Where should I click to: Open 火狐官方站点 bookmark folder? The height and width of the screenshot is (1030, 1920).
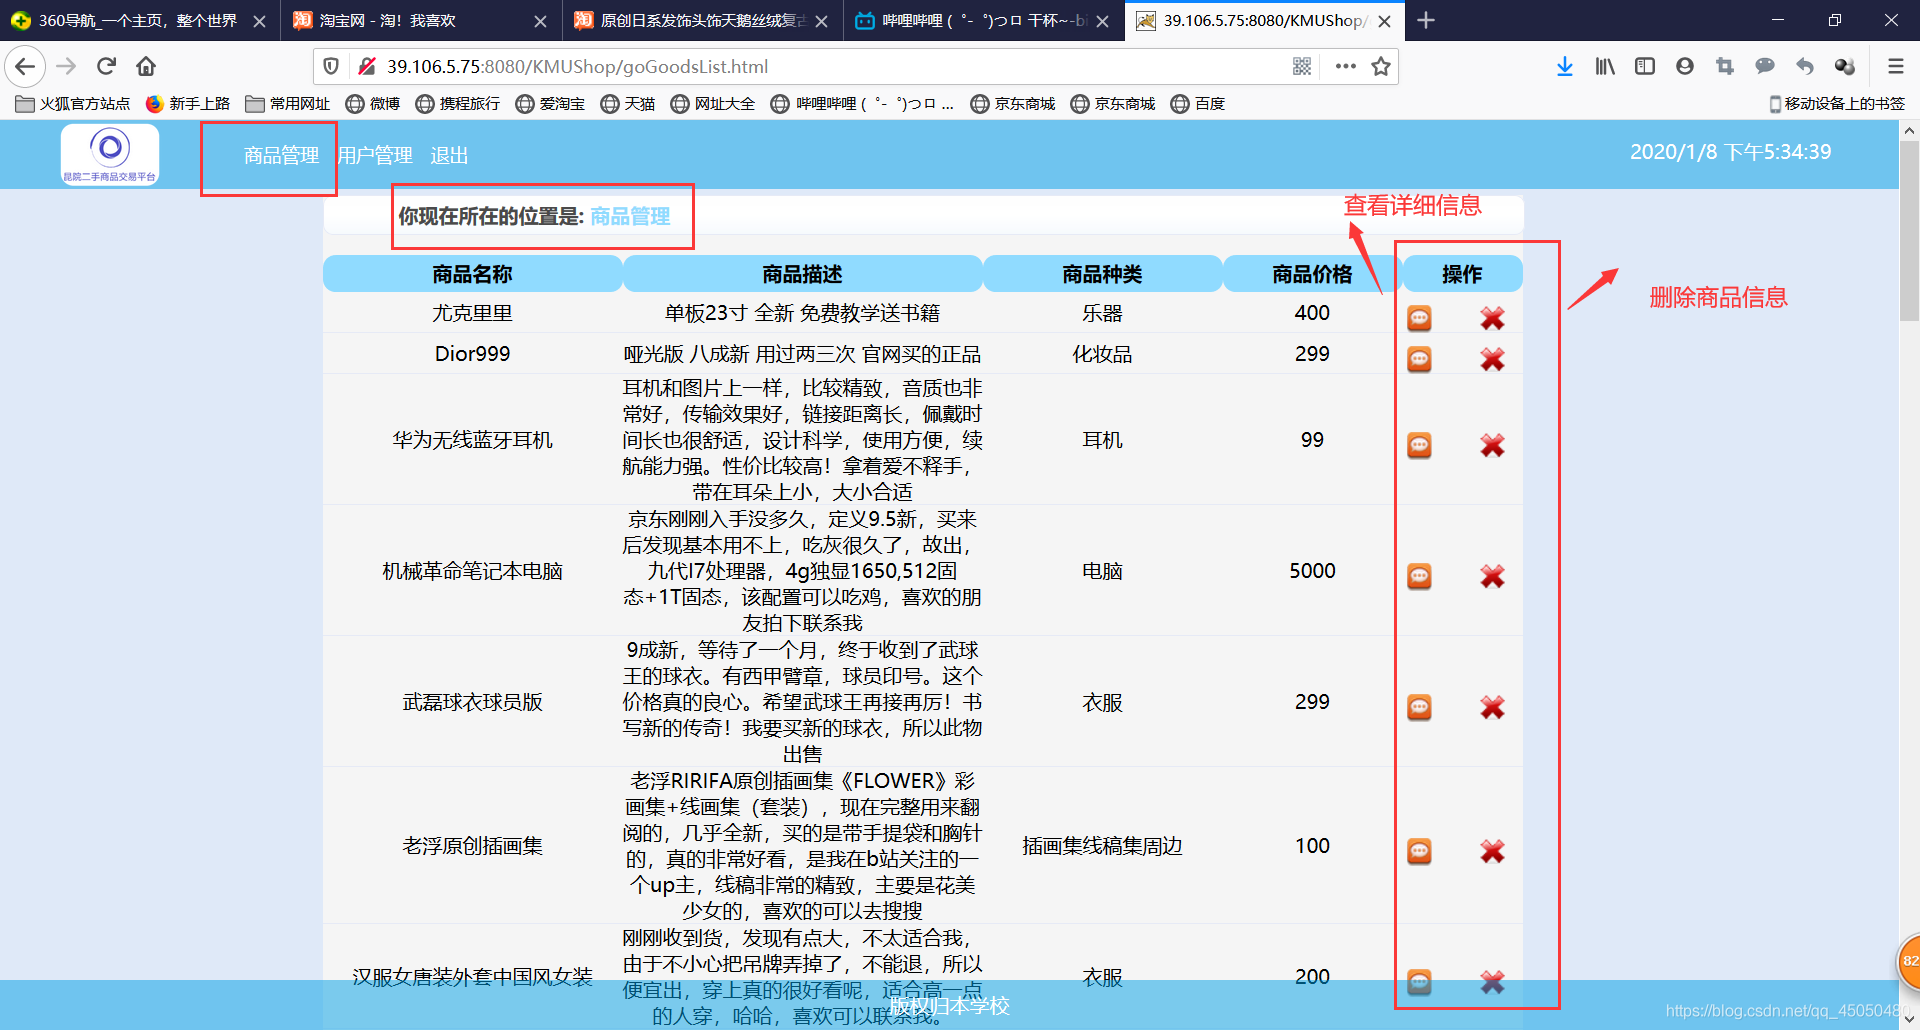73,103
